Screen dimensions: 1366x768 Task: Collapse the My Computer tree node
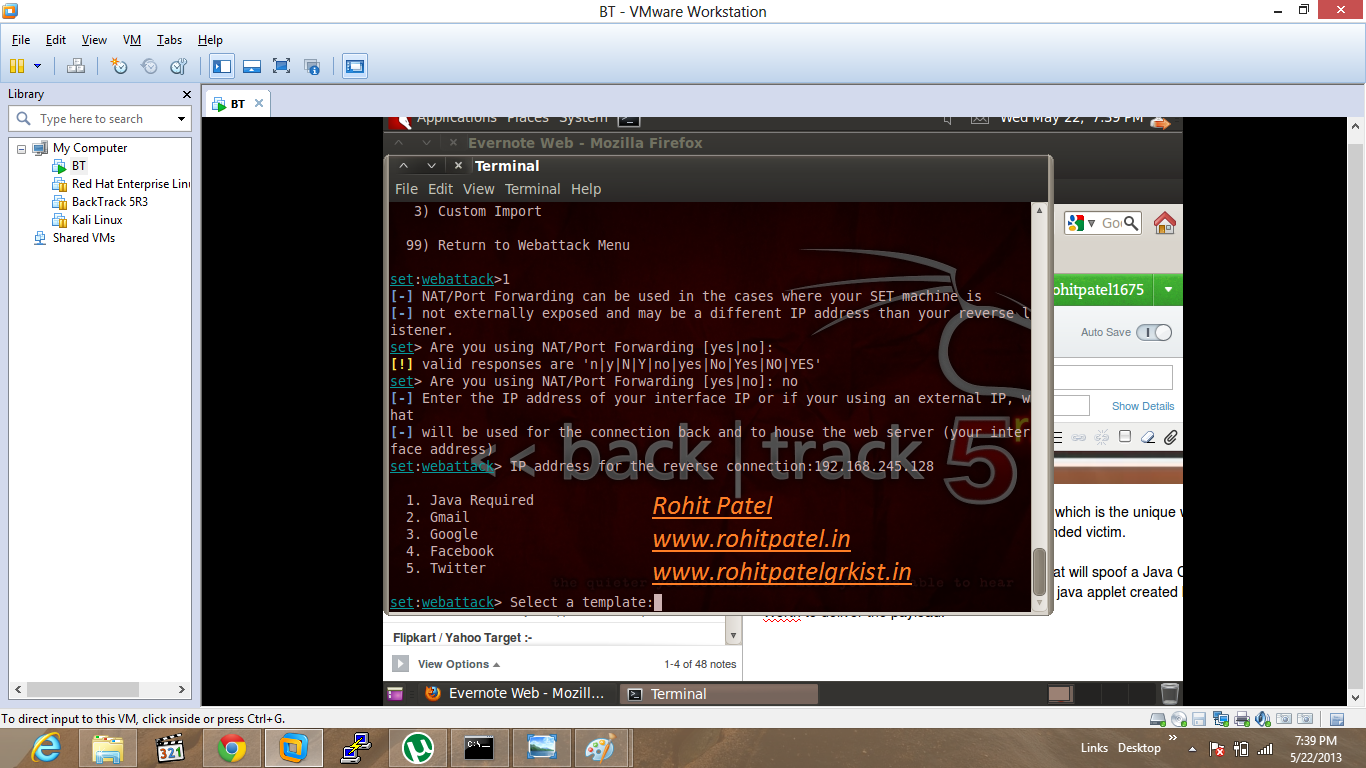[x=23, y=148]
